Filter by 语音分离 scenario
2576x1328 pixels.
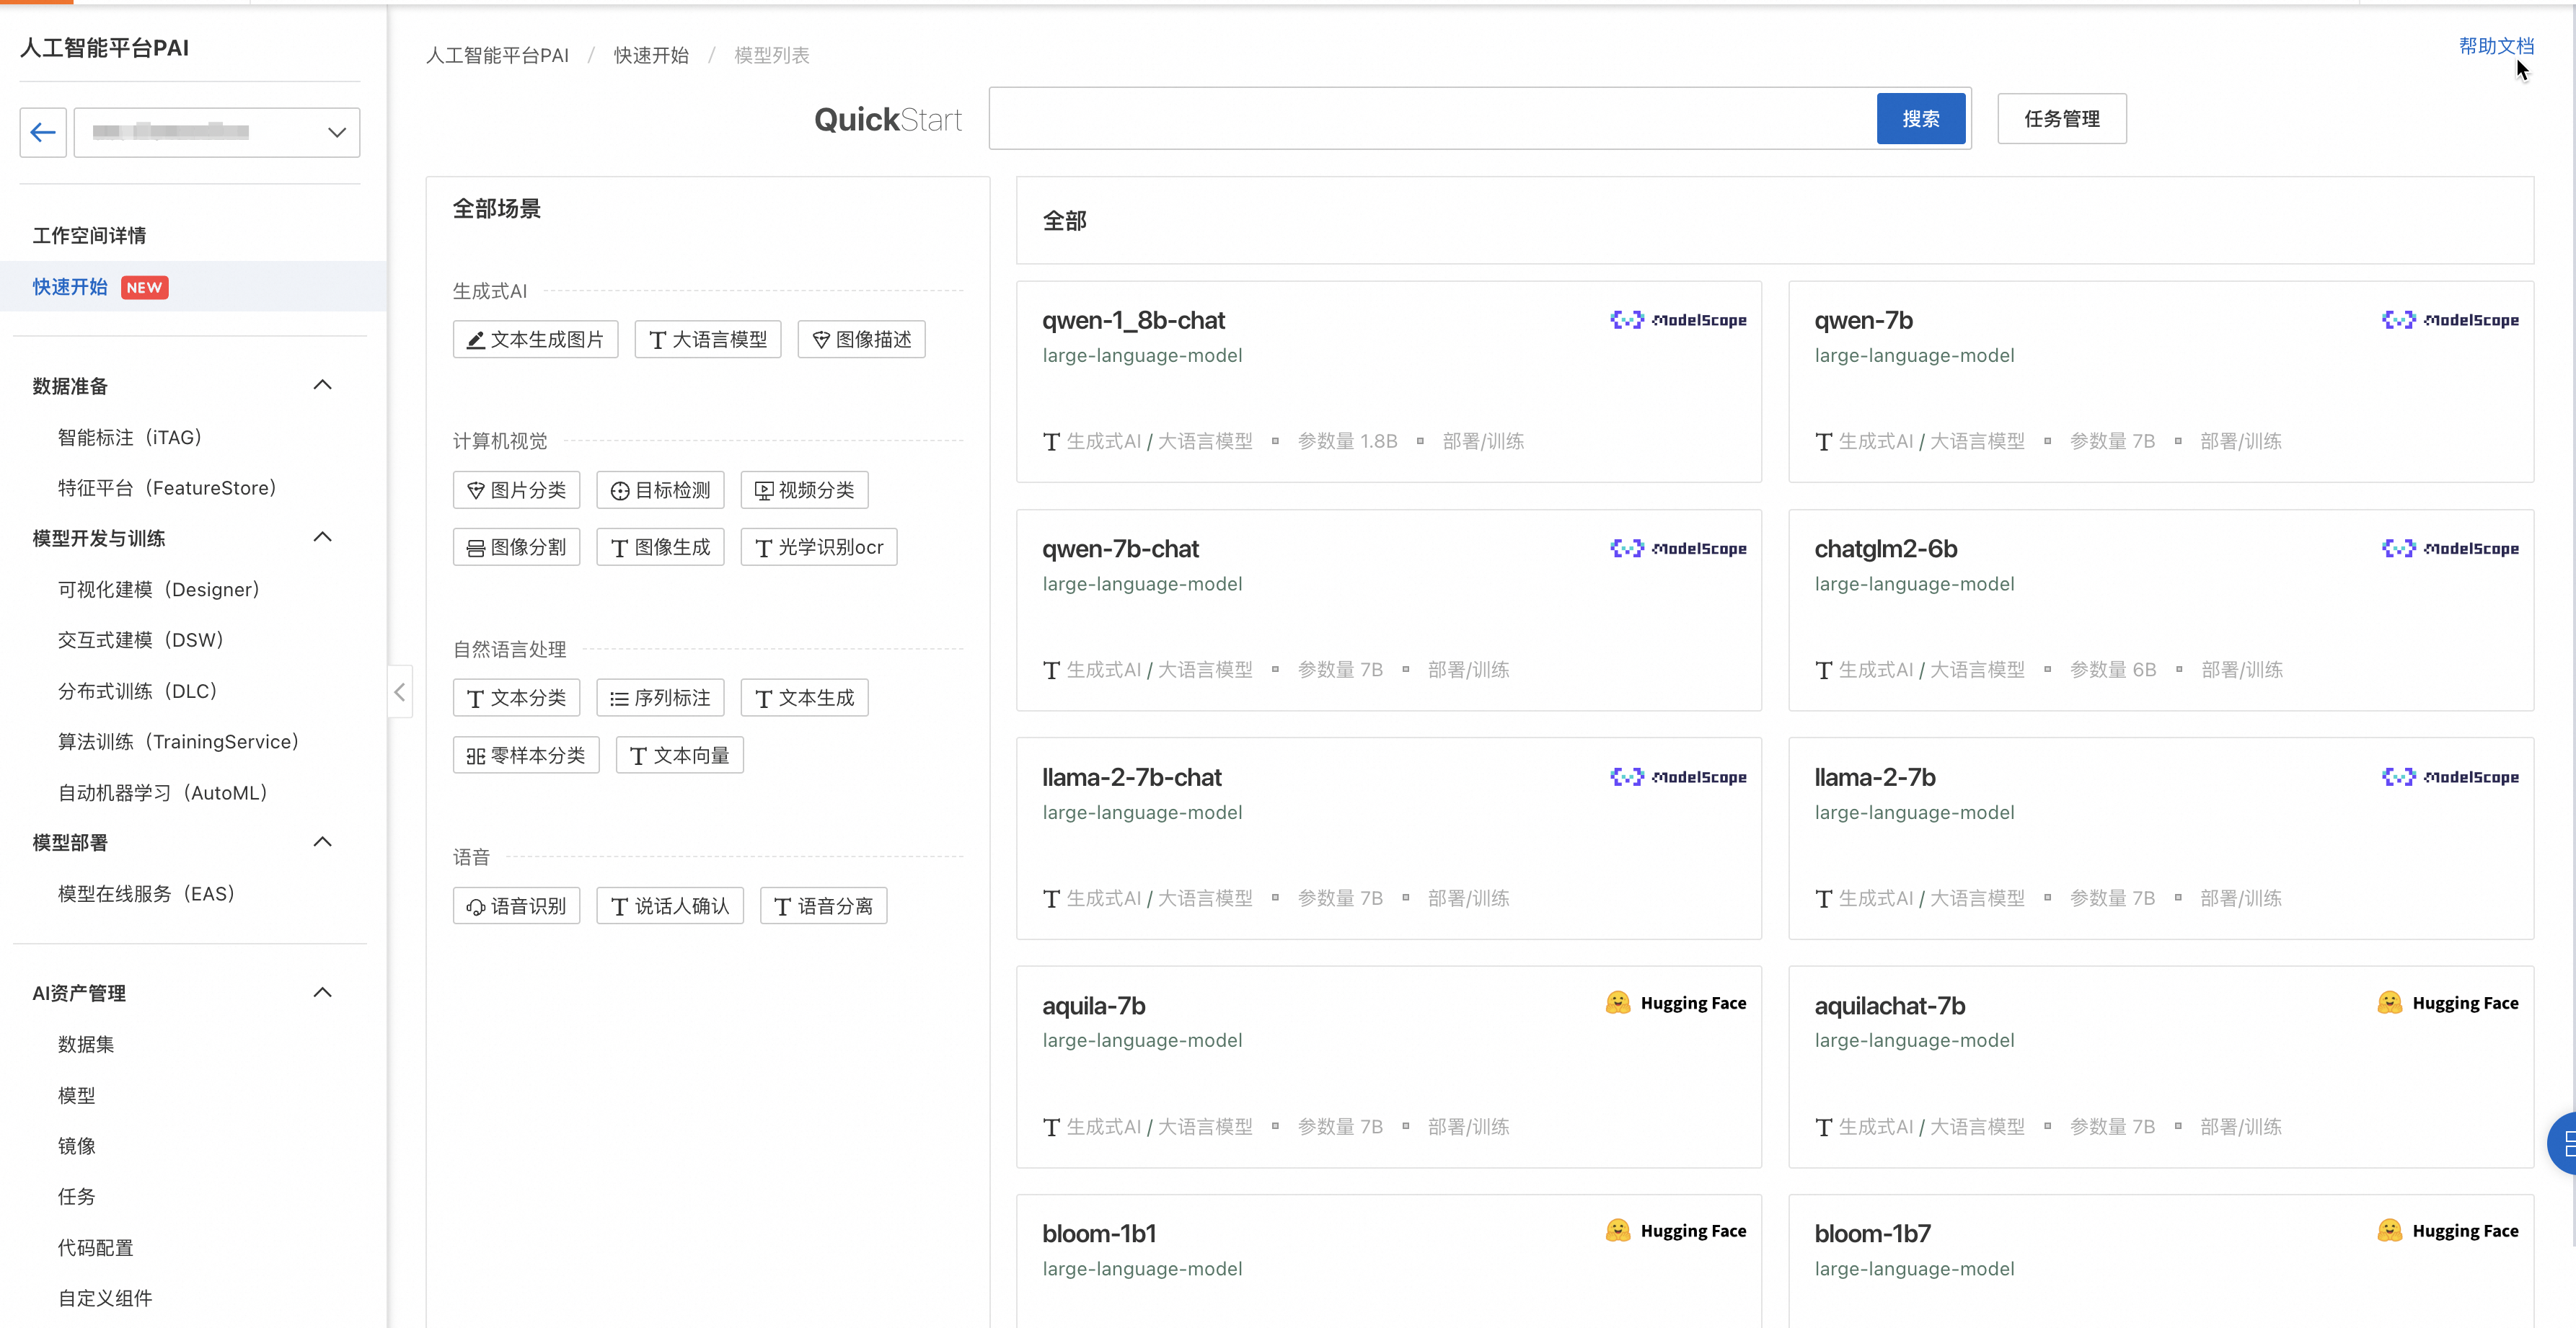(823, 906)
